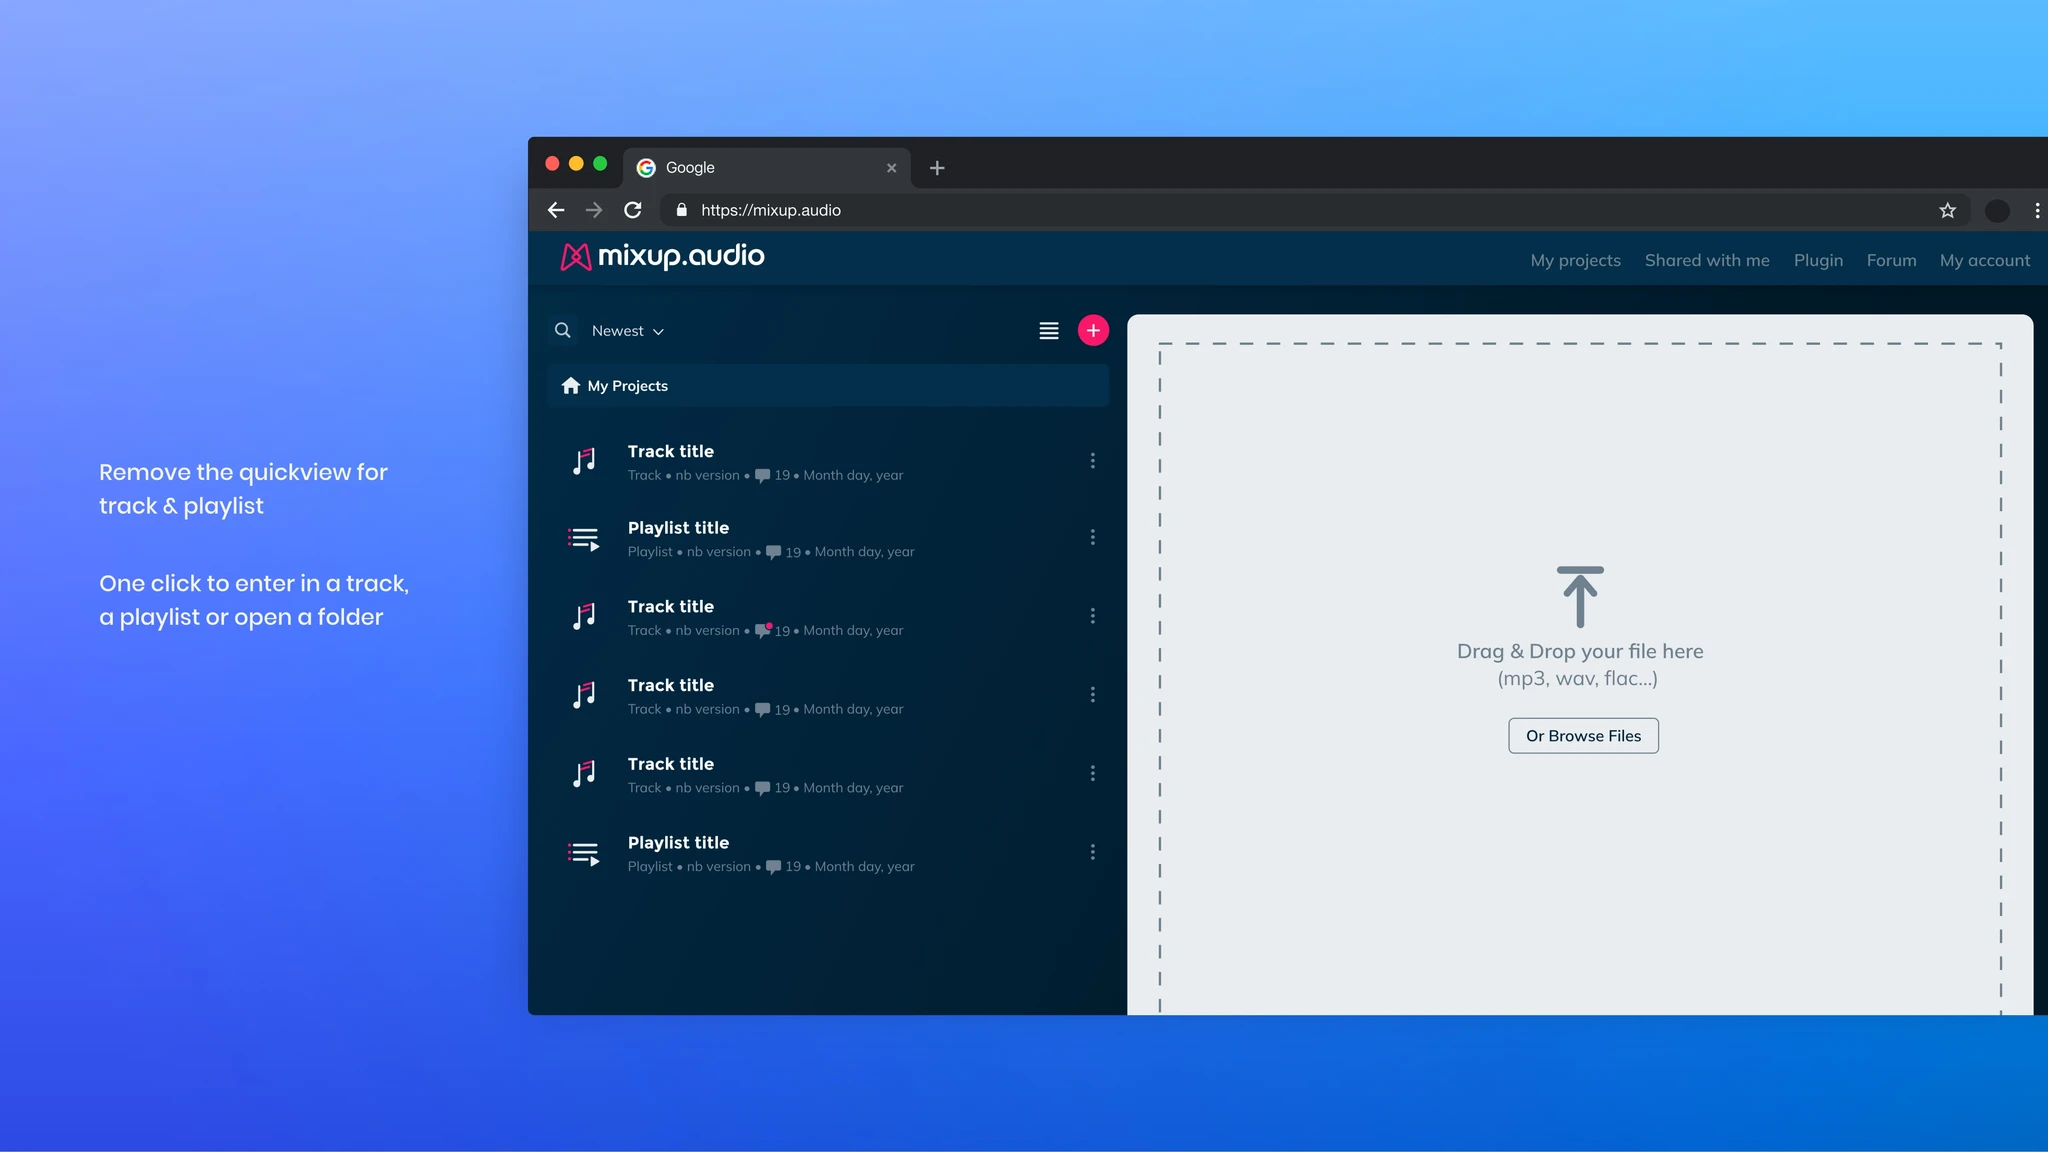This screenshot has width=2048, height=1152.
Task: Click the comment icon with the red dot
Action: [x=763, y=629]
